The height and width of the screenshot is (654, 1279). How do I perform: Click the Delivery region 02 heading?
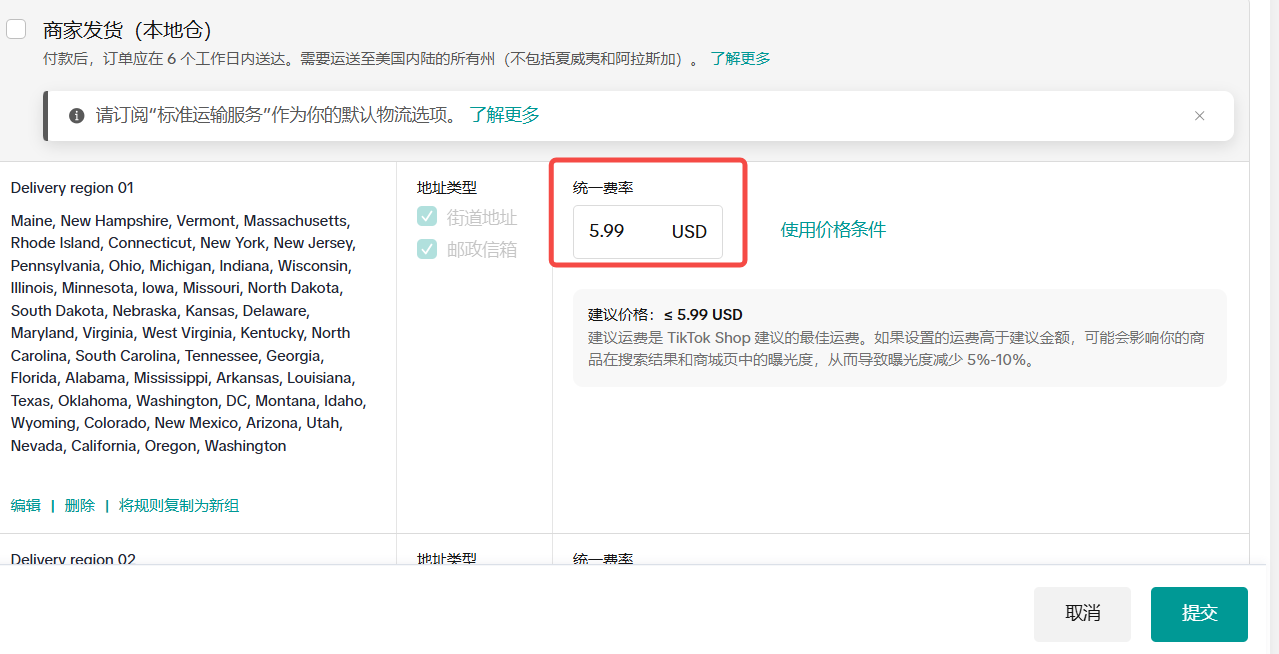coord(73,559)
